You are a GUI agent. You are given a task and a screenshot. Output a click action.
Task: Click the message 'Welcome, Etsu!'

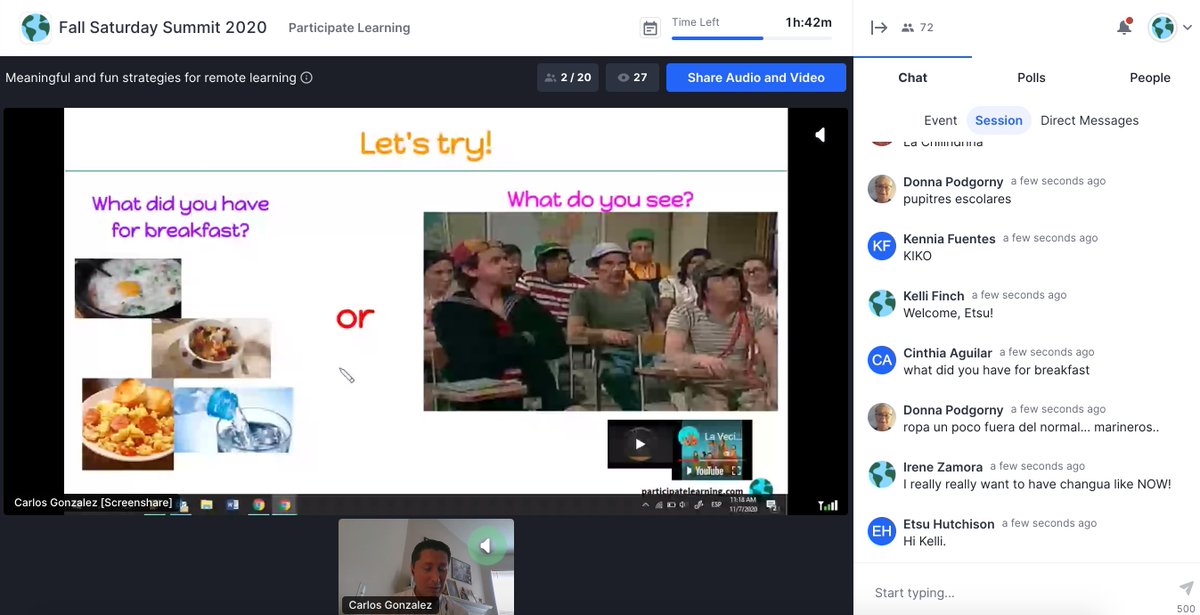pos(948,313)
